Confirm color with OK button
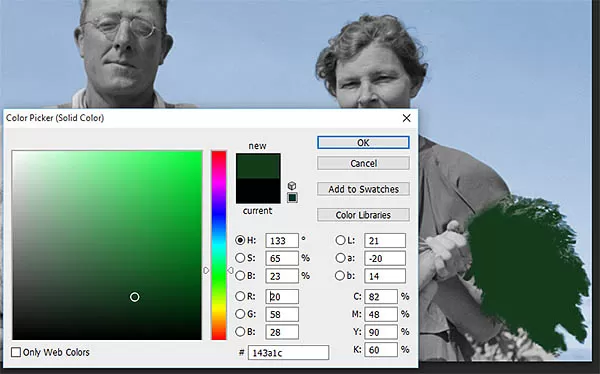600x374 pixels. click(x=363, y=143)
